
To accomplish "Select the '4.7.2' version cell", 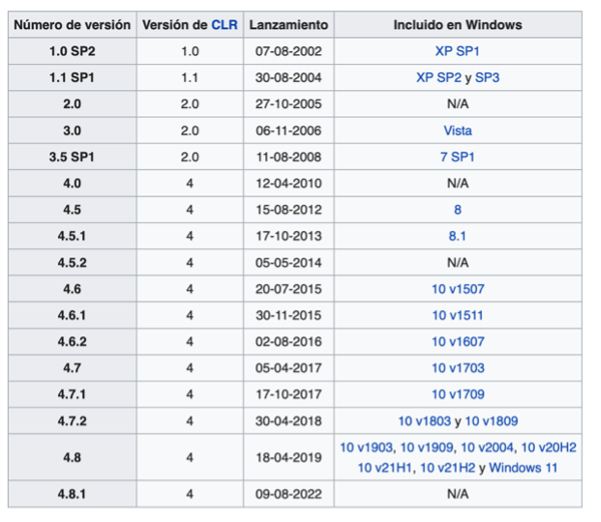I will [x=72, y=421].
